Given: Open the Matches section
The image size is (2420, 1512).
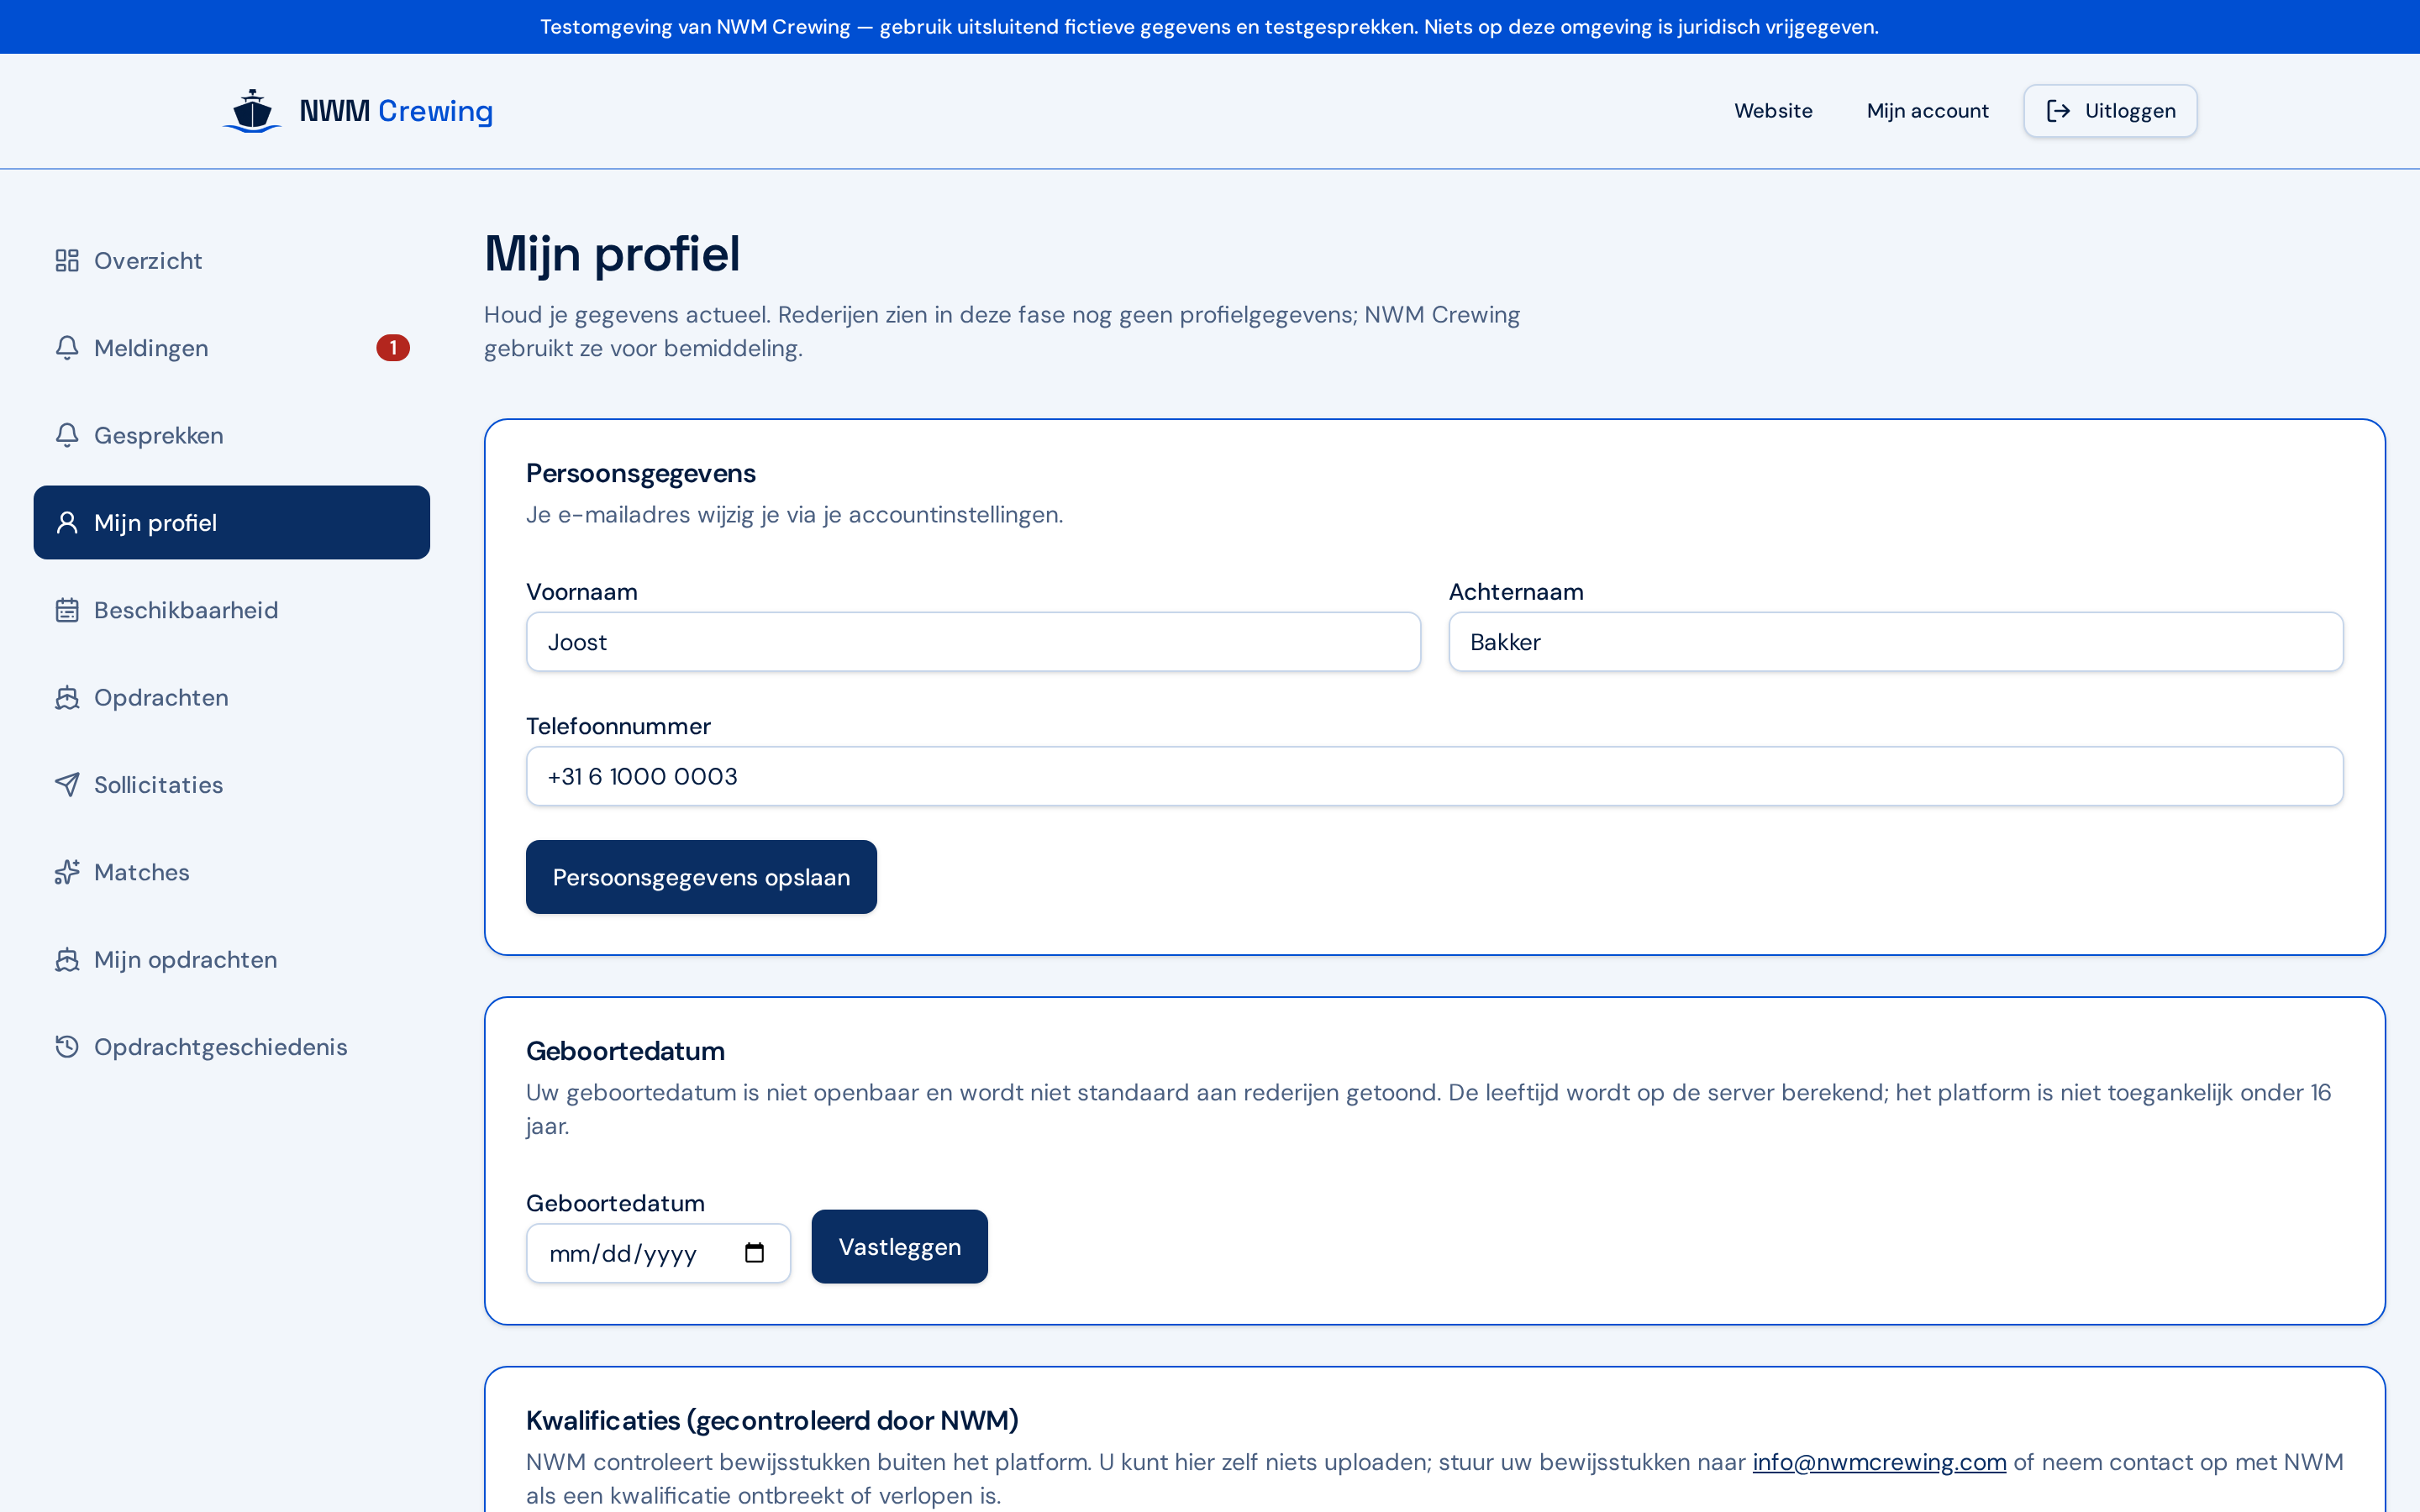Looking at the screenshot, I should (x=232, y=872).
